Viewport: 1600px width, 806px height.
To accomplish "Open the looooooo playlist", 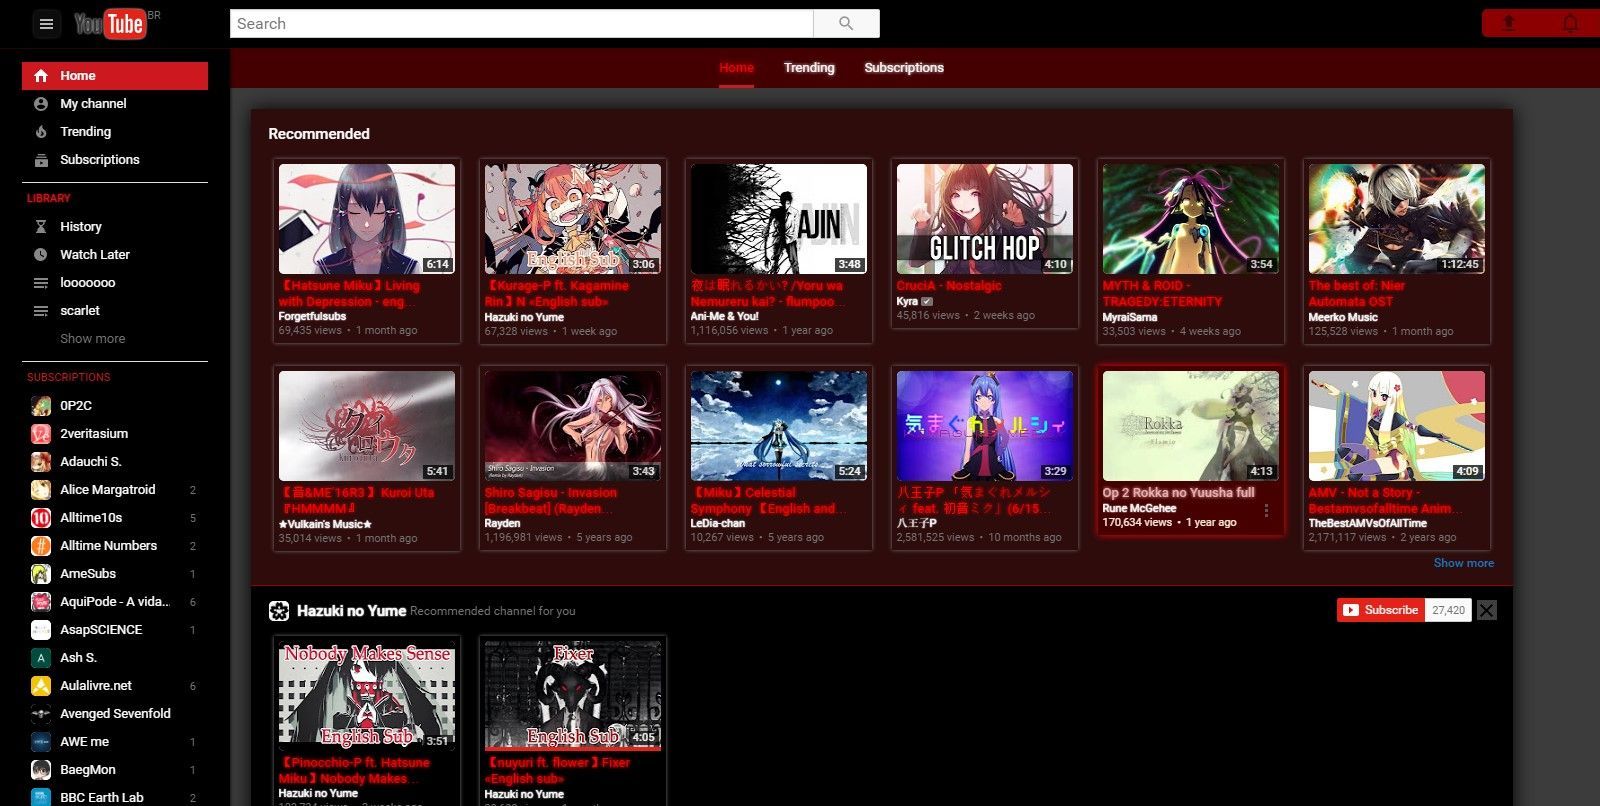I will point(115,283).
